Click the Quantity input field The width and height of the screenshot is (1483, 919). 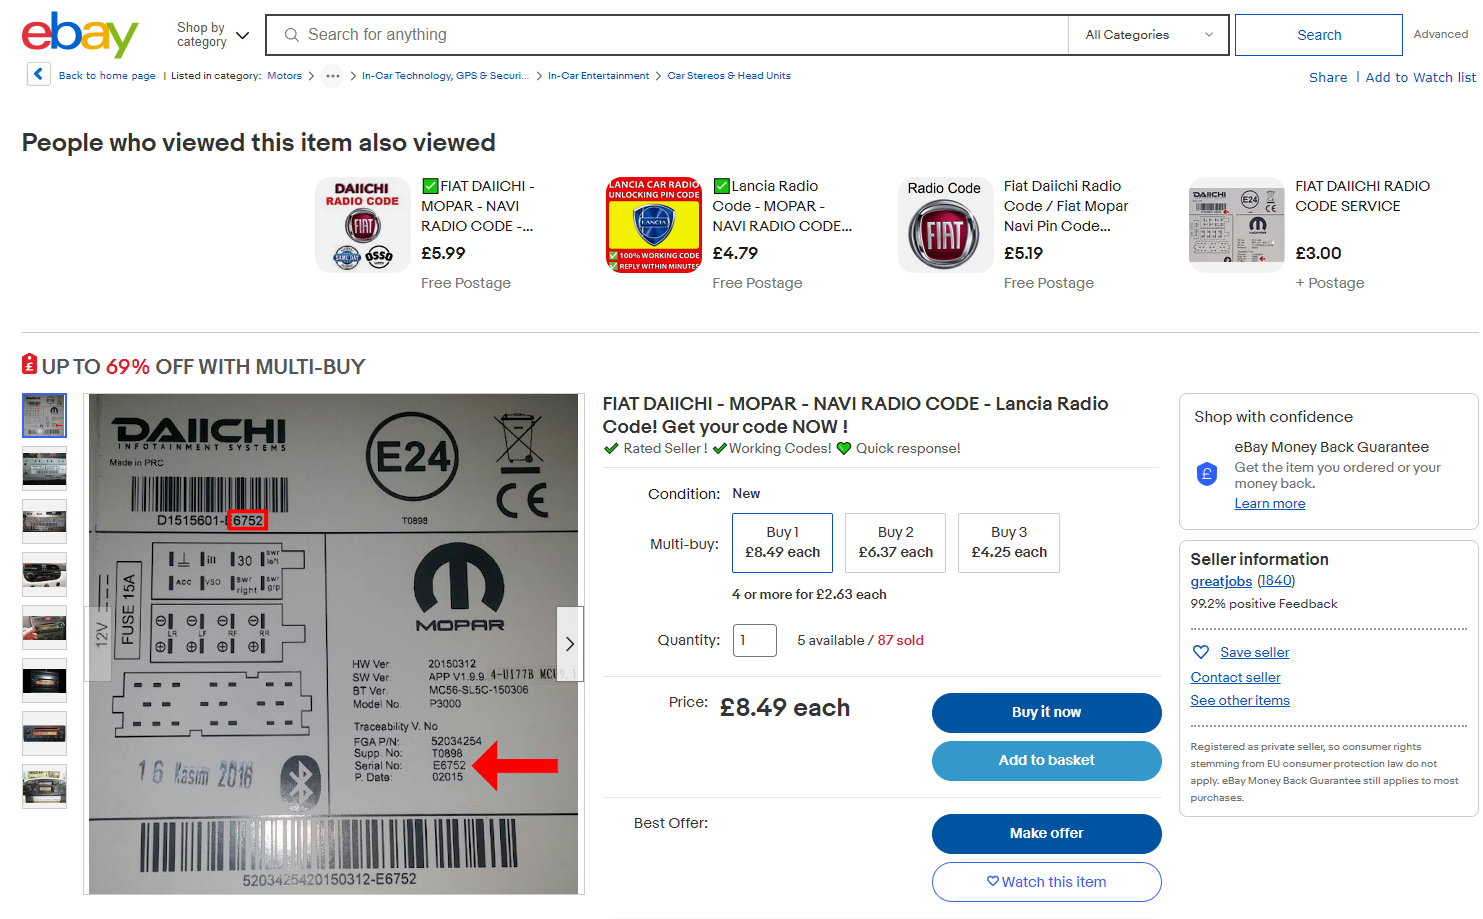[x=754, y=640]
